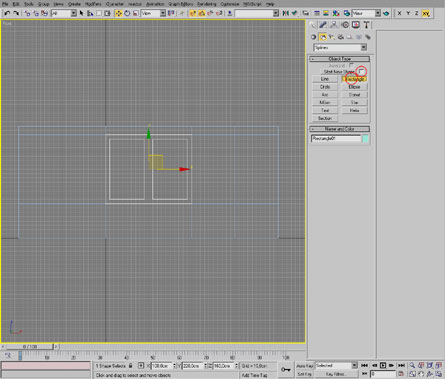Switch to the Modify command panel
This screenshot has height=379, width=445.
pyautogui.click(x=323, y=25)
